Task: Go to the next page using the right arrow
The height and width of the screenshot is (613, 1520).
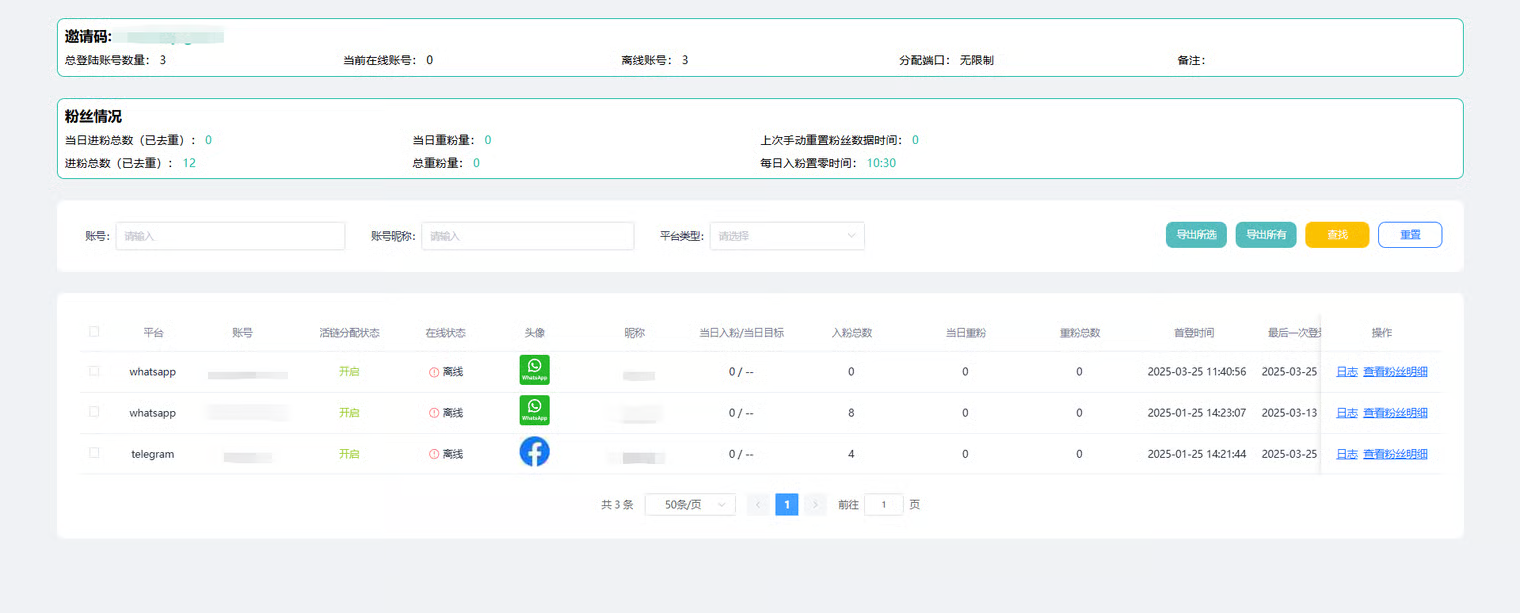Action: 816,505
